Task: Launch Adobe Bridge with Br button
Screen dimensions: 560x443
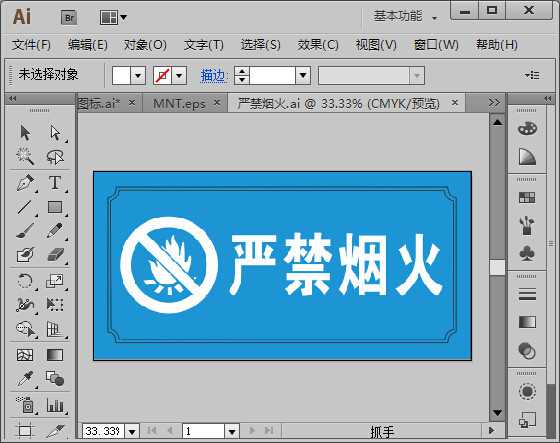Action: pyautogui.click(x=69, y=18)
